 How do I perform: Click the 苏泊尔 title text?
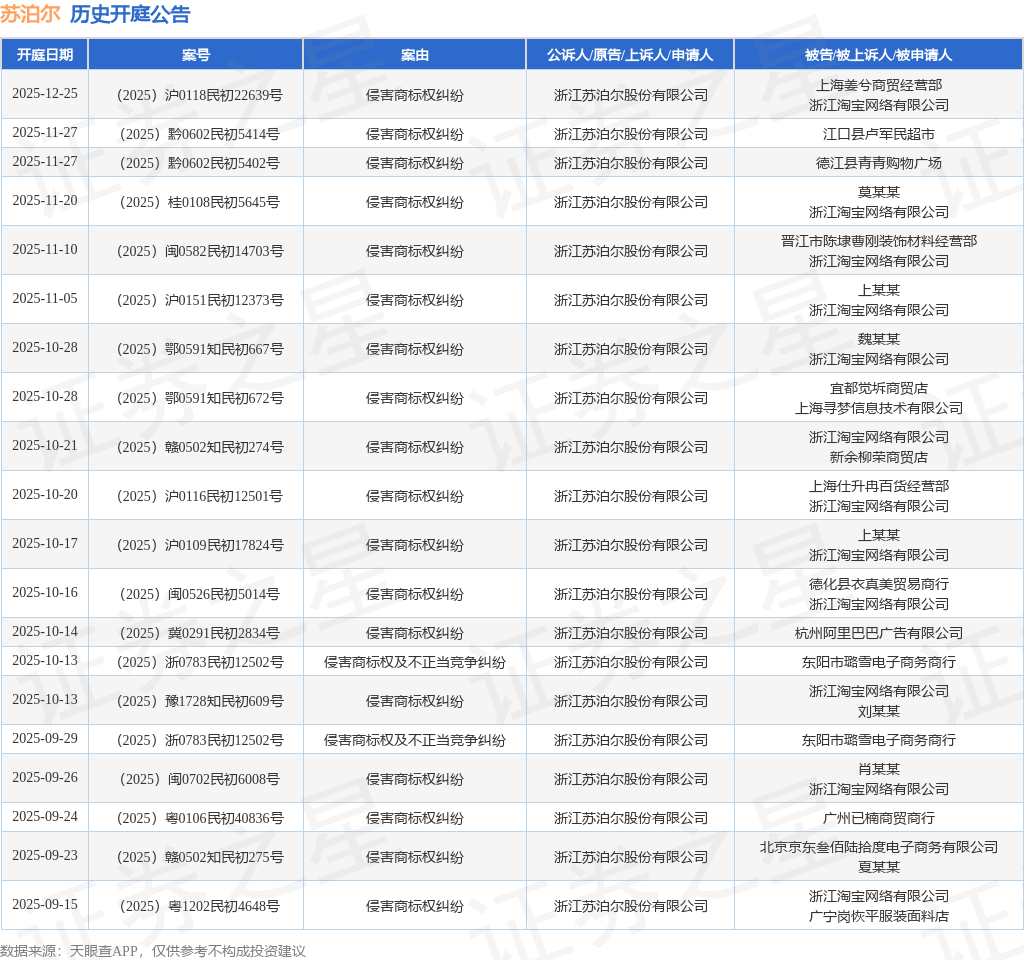(x=30, y=14)
